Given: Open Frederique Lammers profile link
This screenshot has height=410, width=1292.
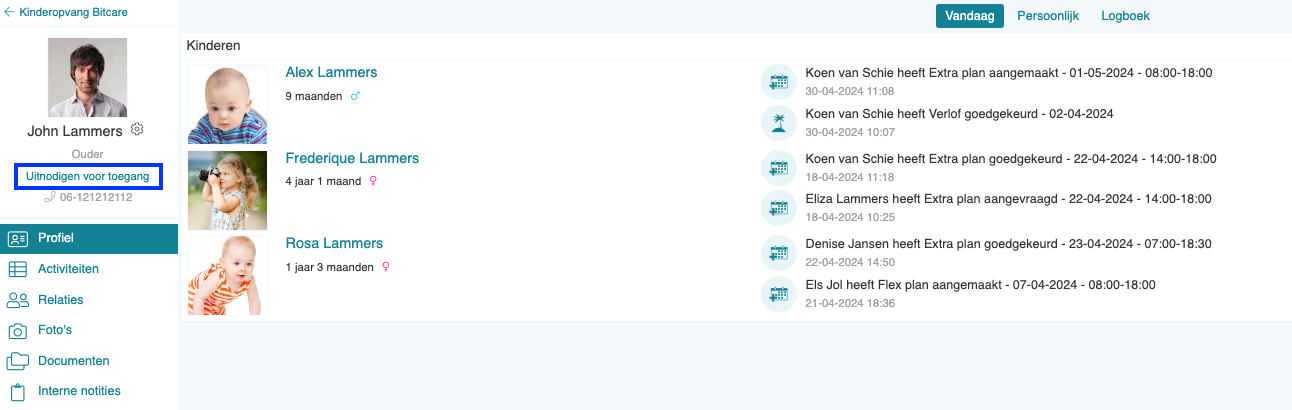Looking at the screenshot, I should [352, 159].
